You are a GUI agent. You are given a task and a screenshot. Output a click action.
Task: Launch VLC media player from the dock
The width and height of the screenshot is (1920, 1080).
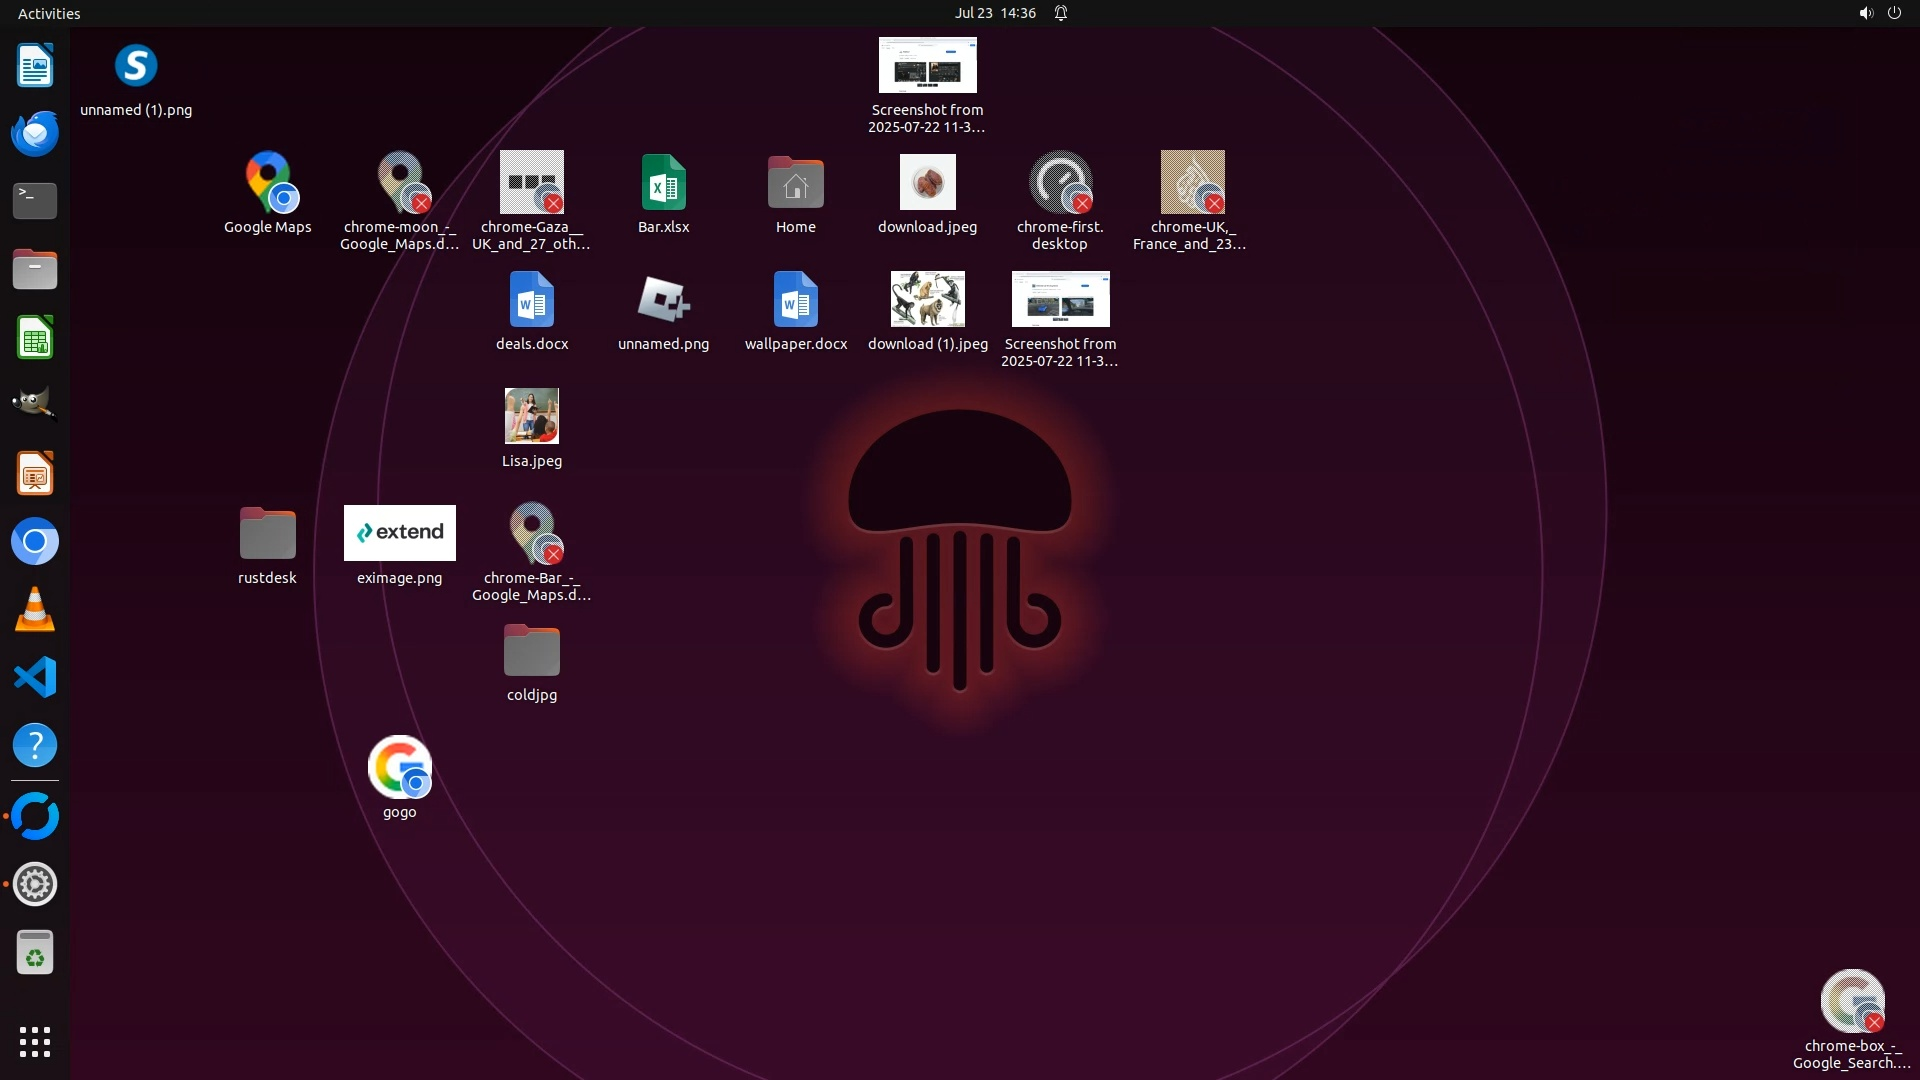(35, 610)
